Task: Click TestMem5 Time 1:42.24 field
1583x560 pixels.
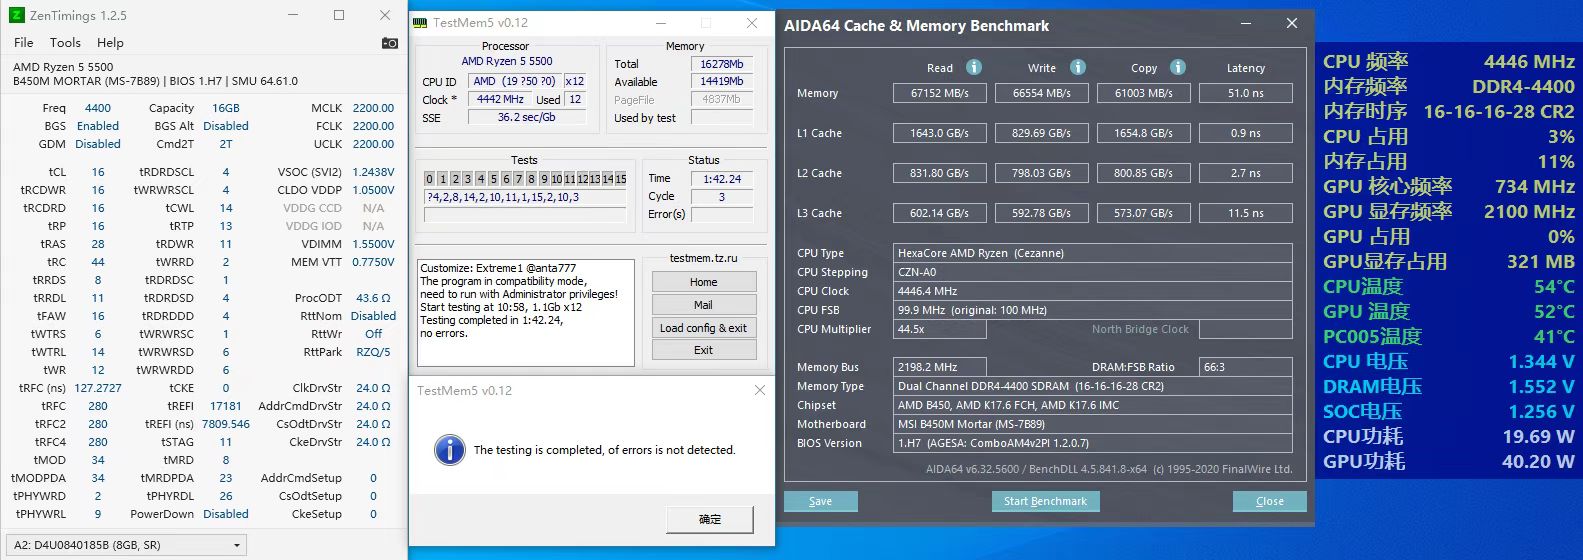Action: (721, 179)
